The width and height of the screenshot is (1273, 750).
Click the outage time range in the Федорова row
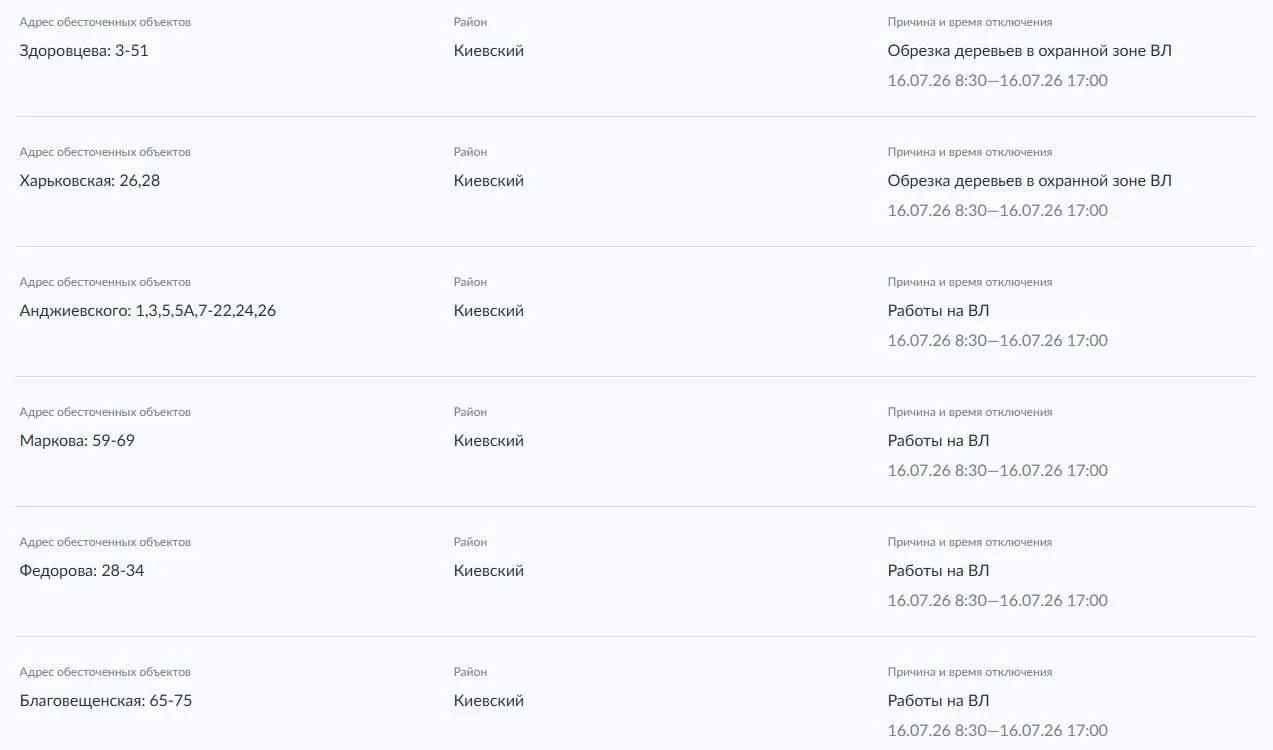[x=998, y=601]
